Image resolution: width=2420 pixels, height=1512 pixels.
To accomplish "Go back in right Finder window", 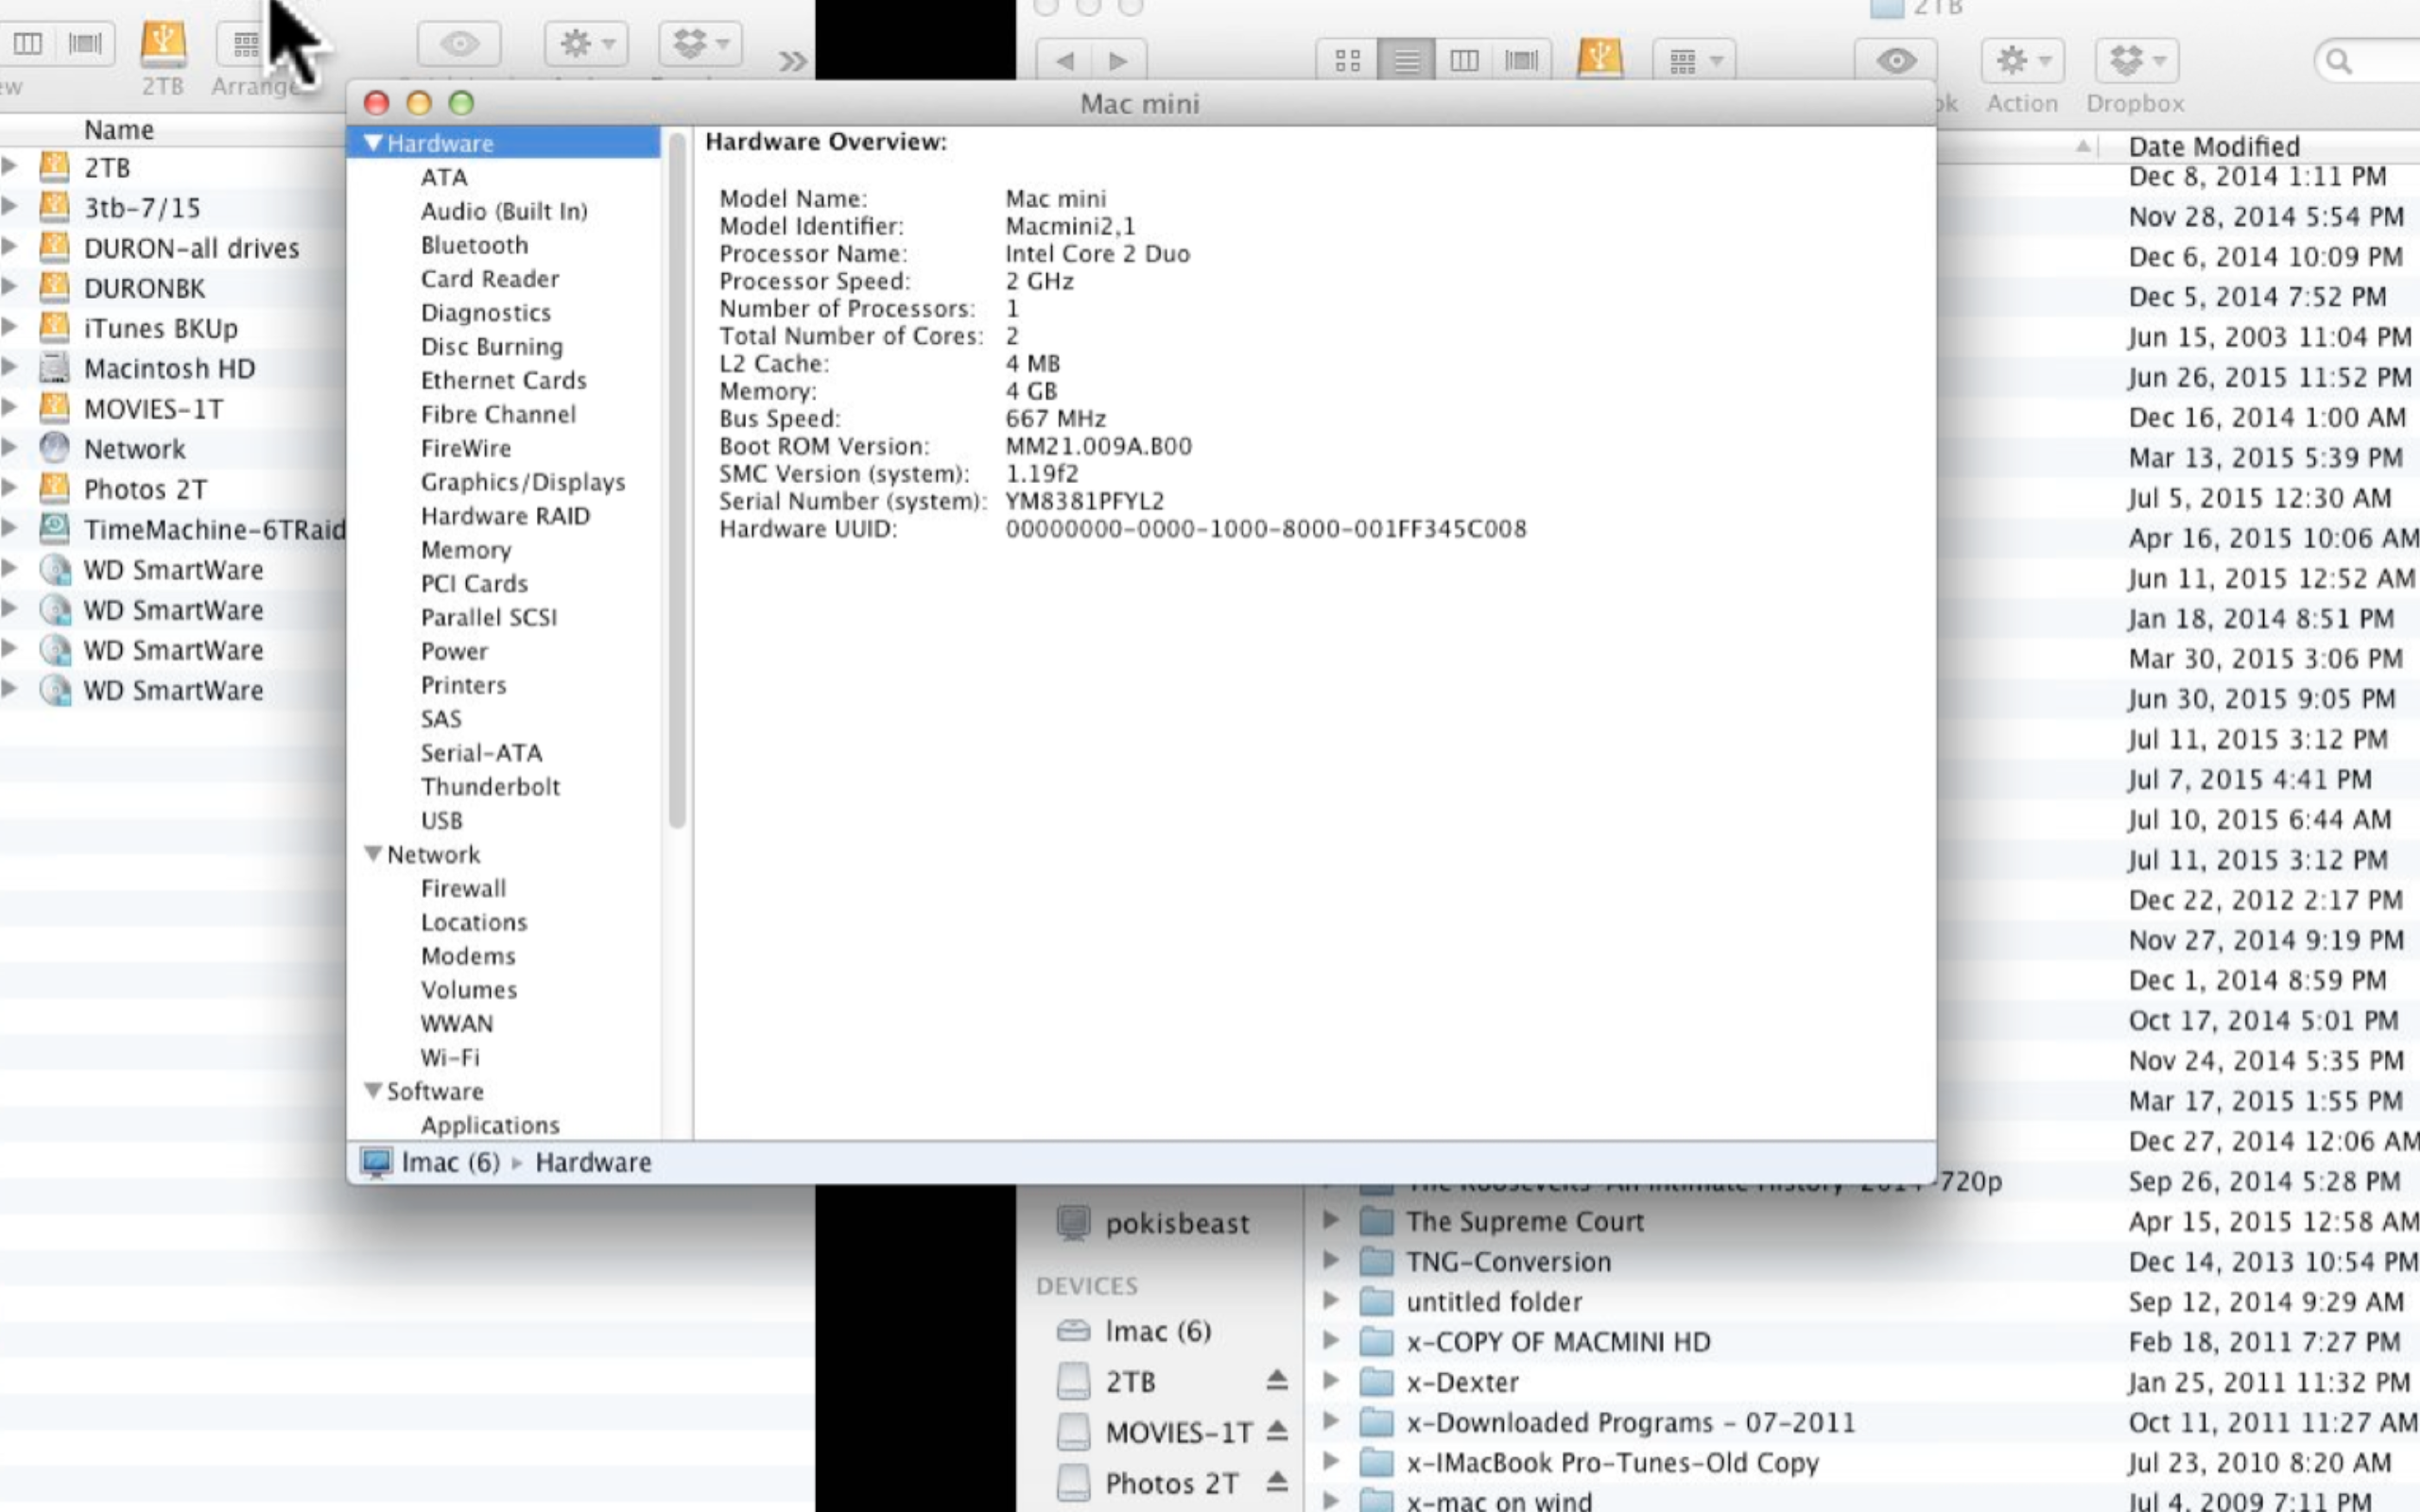I will (1065, 61).
